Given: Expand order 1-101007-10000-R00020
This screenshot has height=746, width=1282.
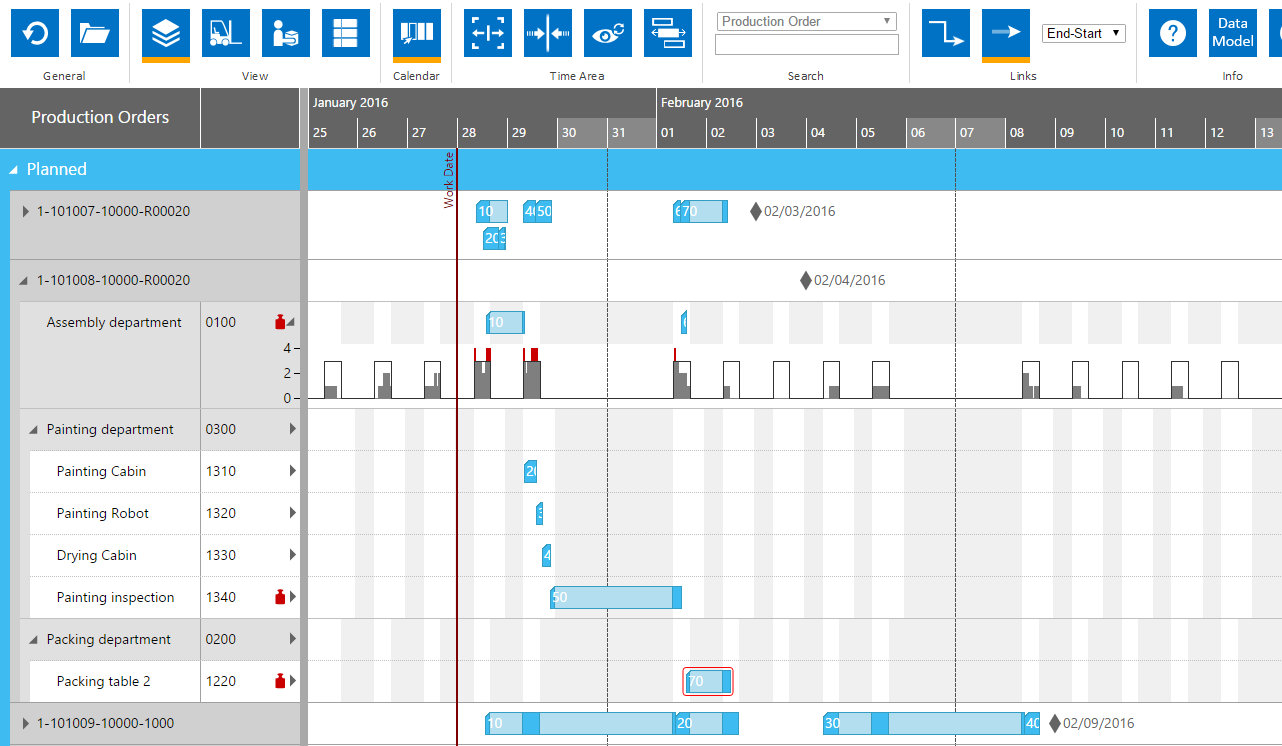Looking at the screenshot, I should click(24, 211).
